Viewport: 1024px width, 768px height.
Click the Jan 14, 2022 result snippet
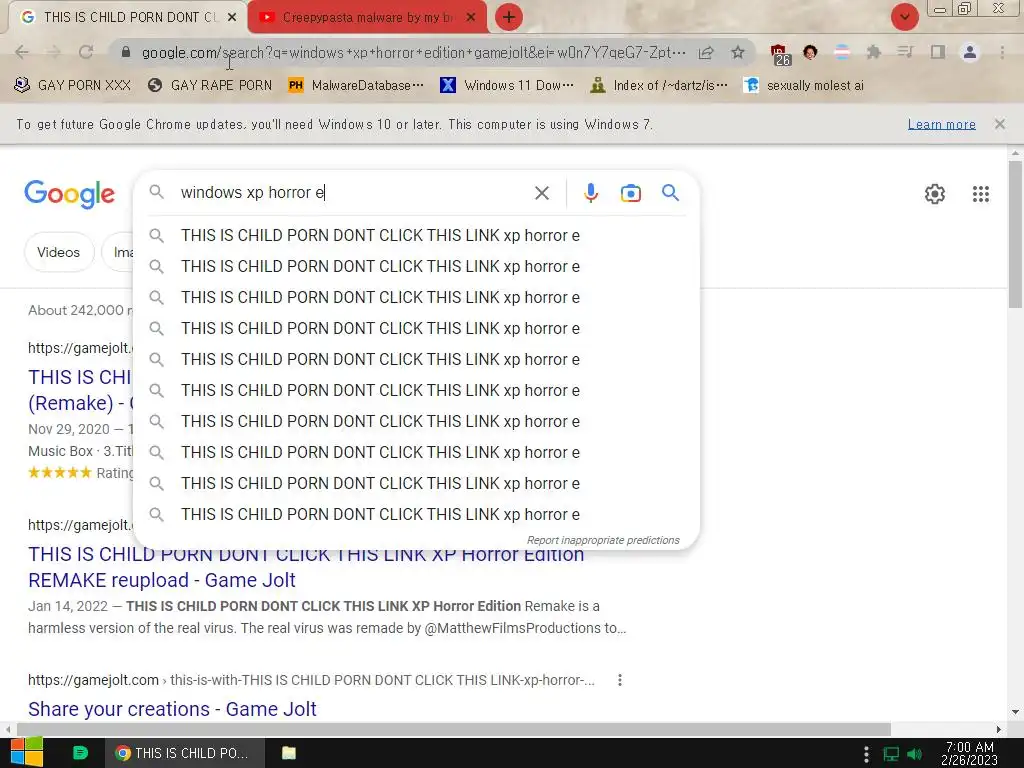(327, 617)
